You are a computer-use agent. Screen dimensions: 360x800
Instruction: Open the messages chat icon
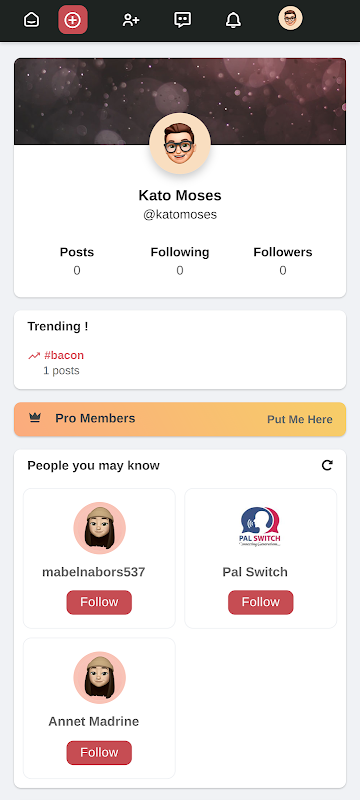[x=183, y=20]
